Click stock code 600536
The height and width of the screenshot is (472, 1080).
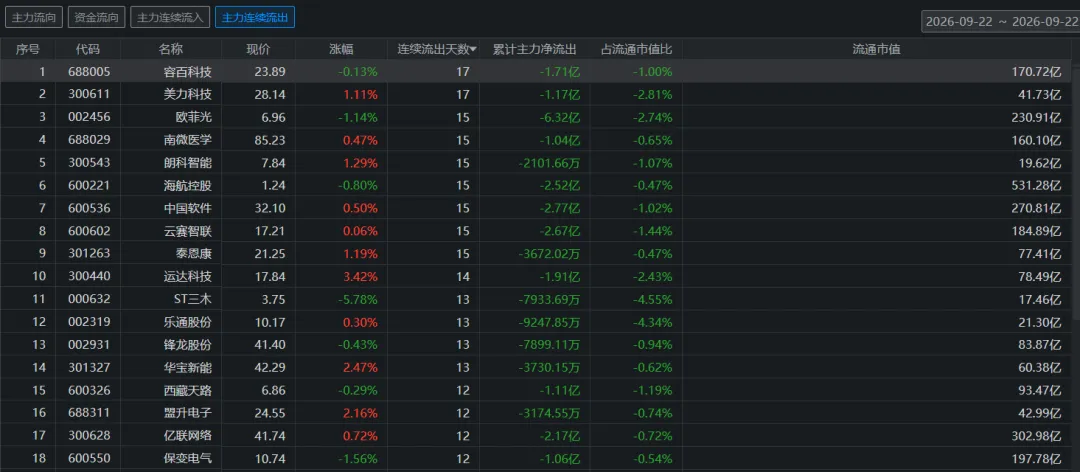coord(89,208)
